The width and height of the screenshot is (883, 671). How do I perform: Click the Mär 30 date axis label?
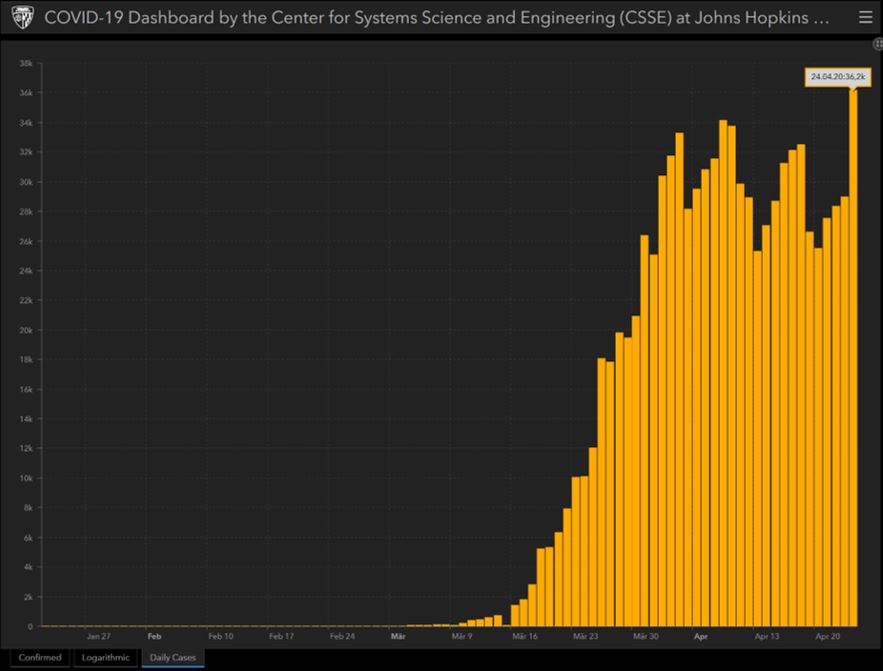[x=645, y=636]
